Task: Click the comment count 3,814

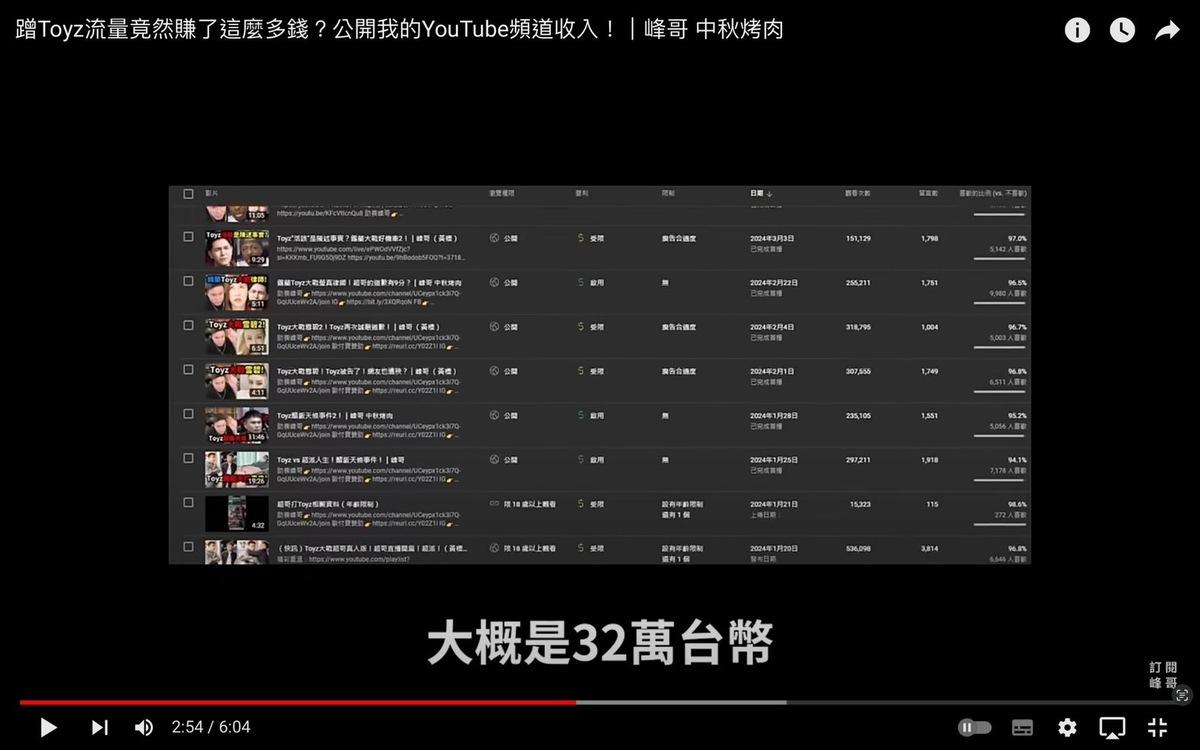Action: [930, 548]
